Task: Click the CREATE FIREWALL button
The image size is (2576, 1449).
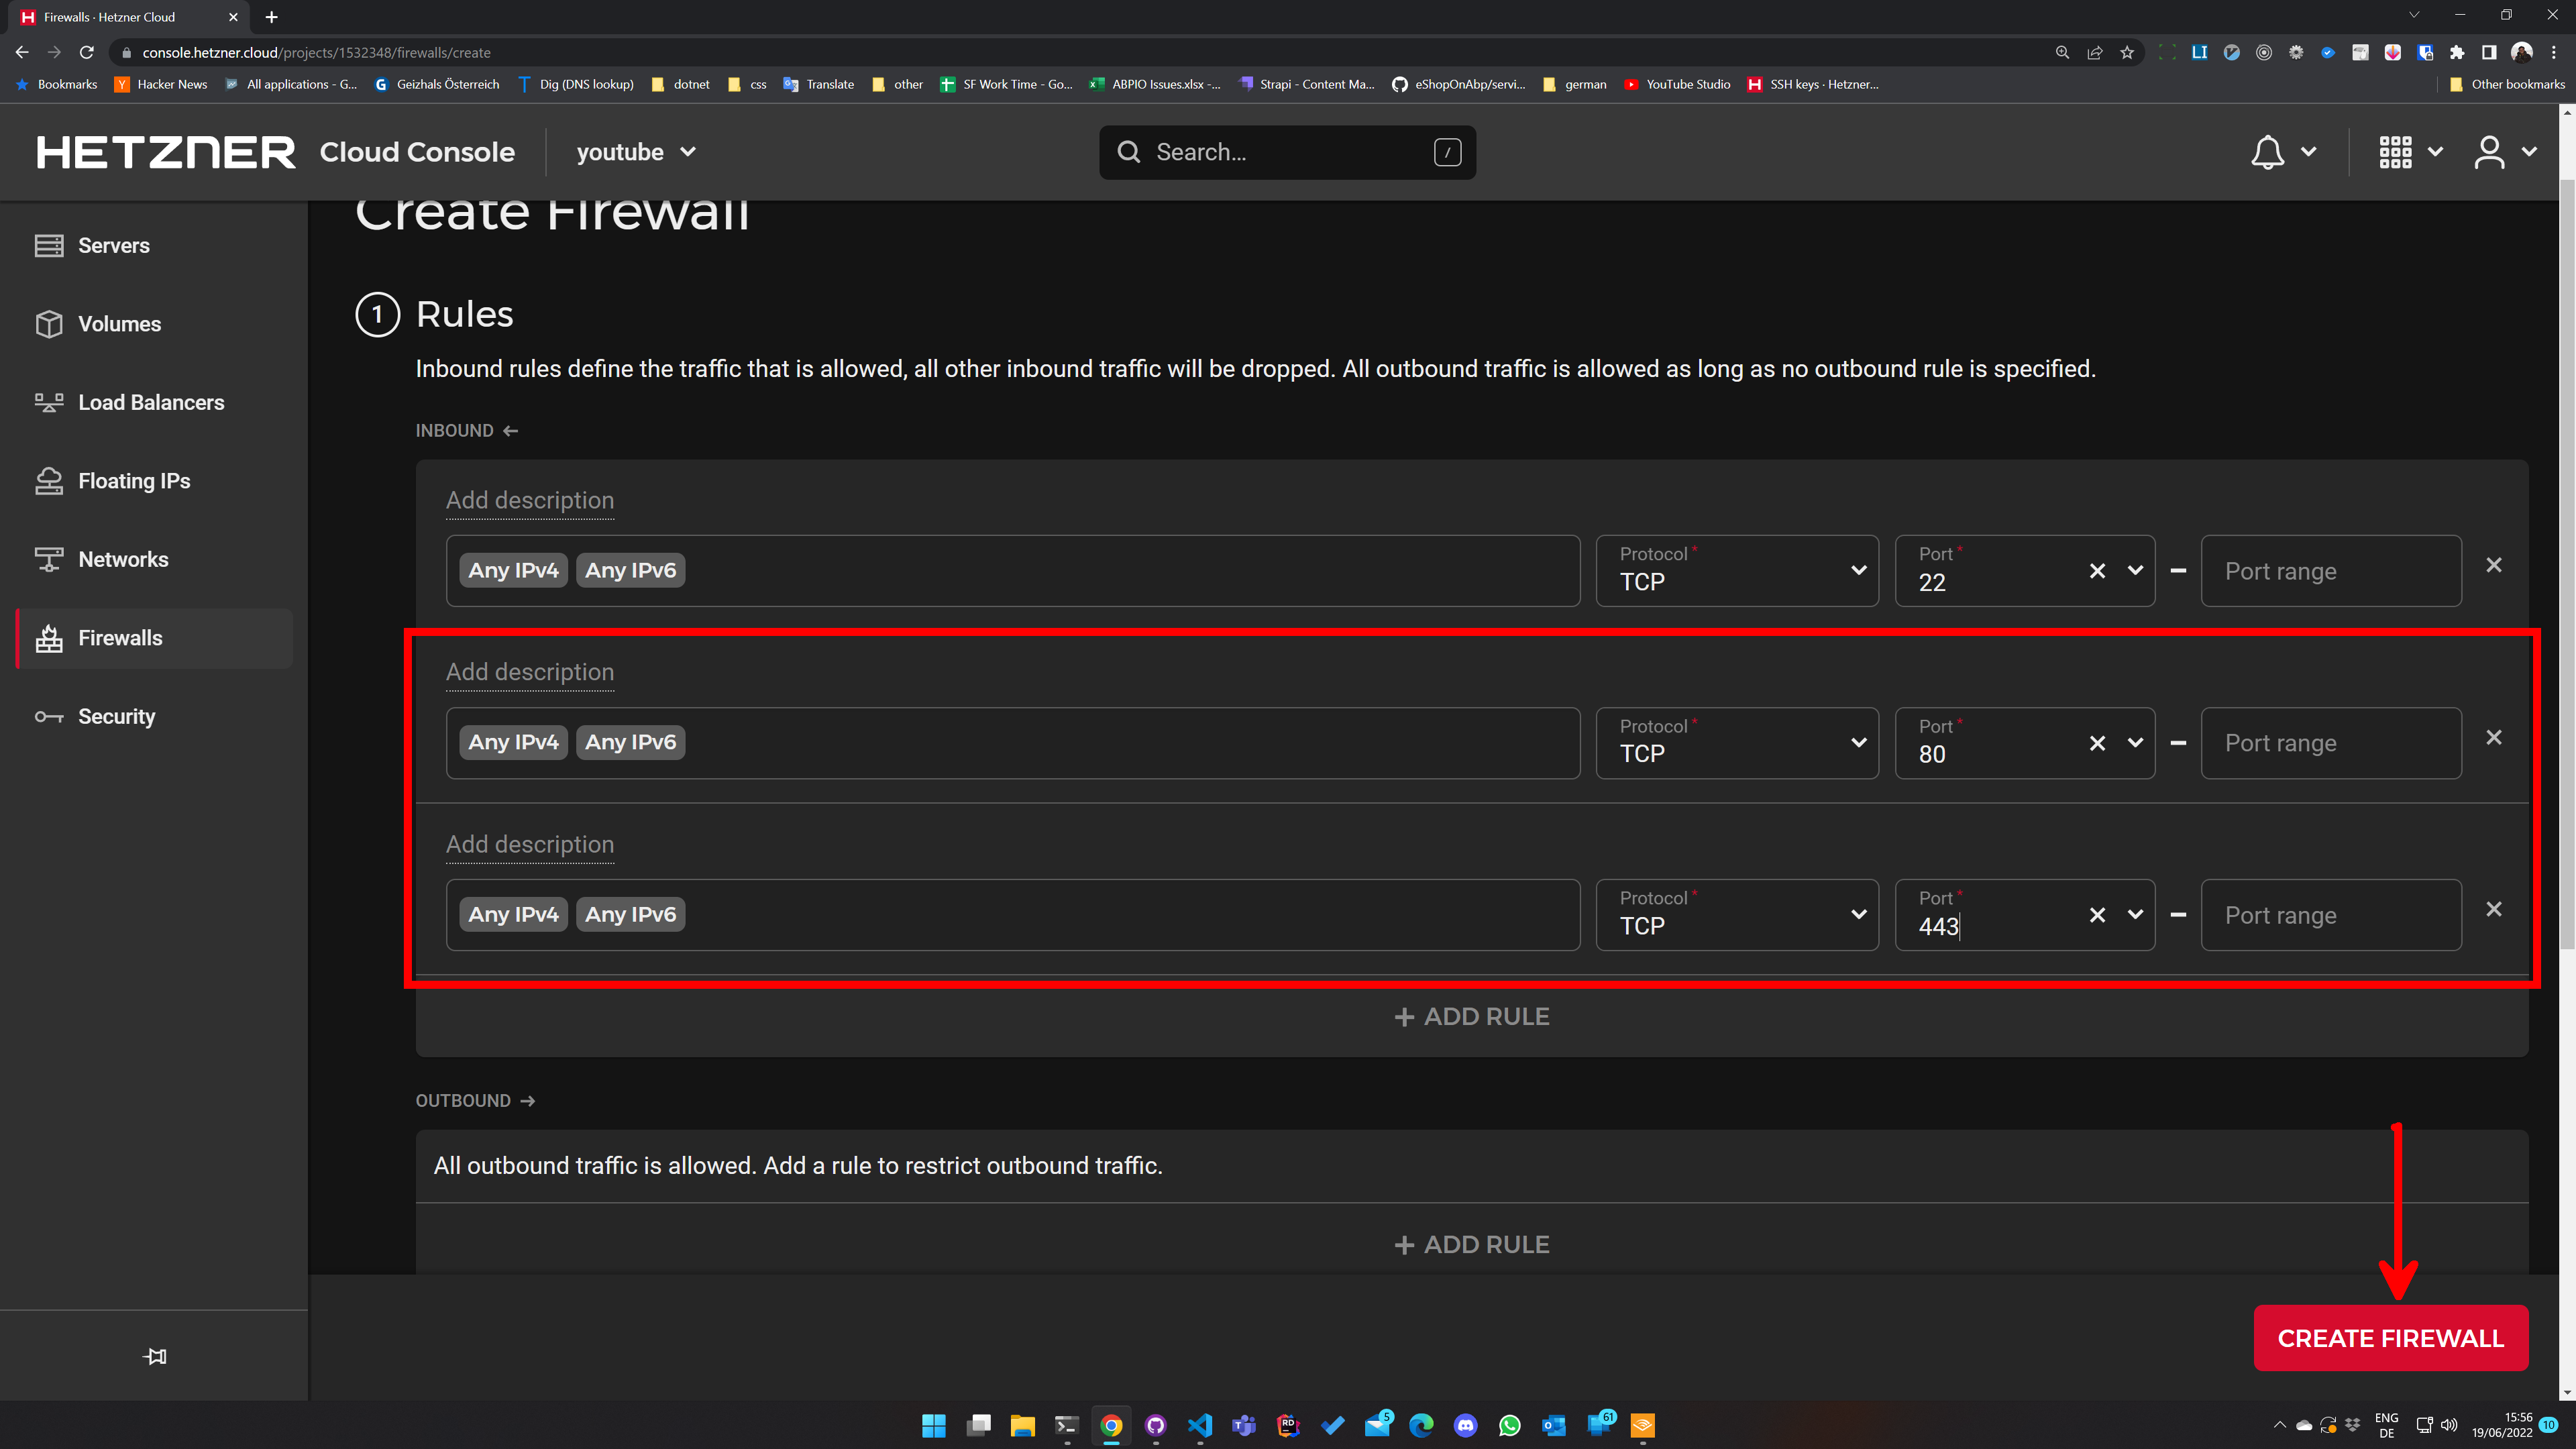Action: (2390, 1338)
